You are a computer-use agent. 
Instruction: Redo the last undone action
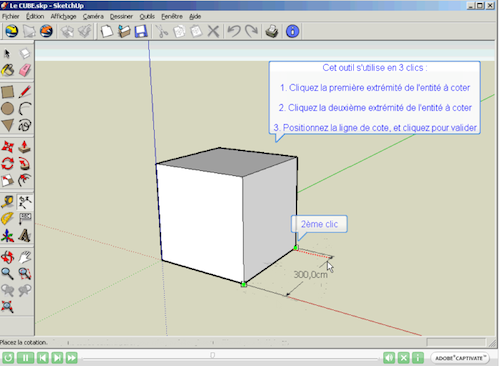[x=251, y=31]
